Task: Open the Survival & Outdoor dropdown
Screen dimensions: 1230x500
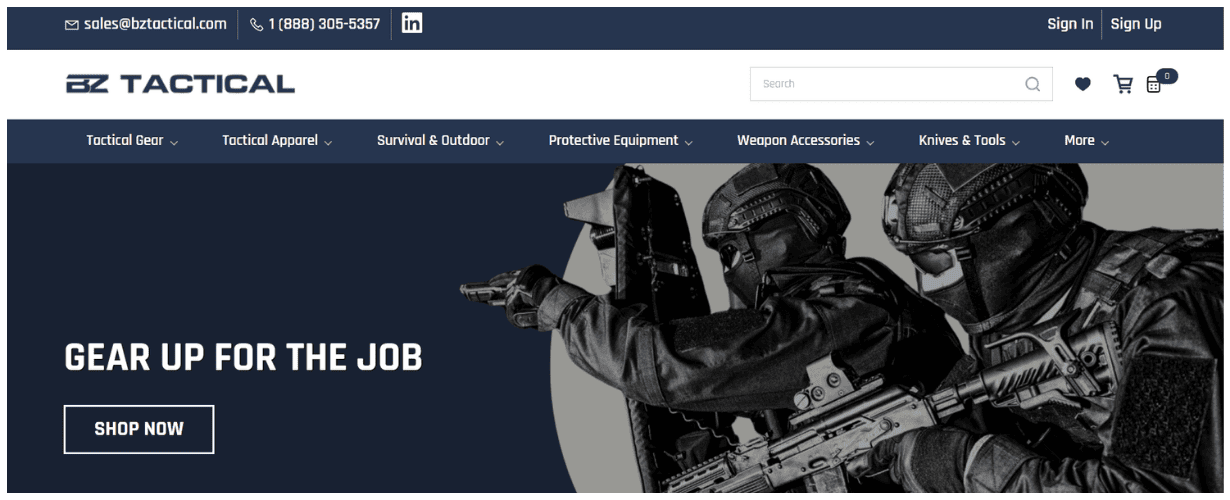Action: [440, 141]
